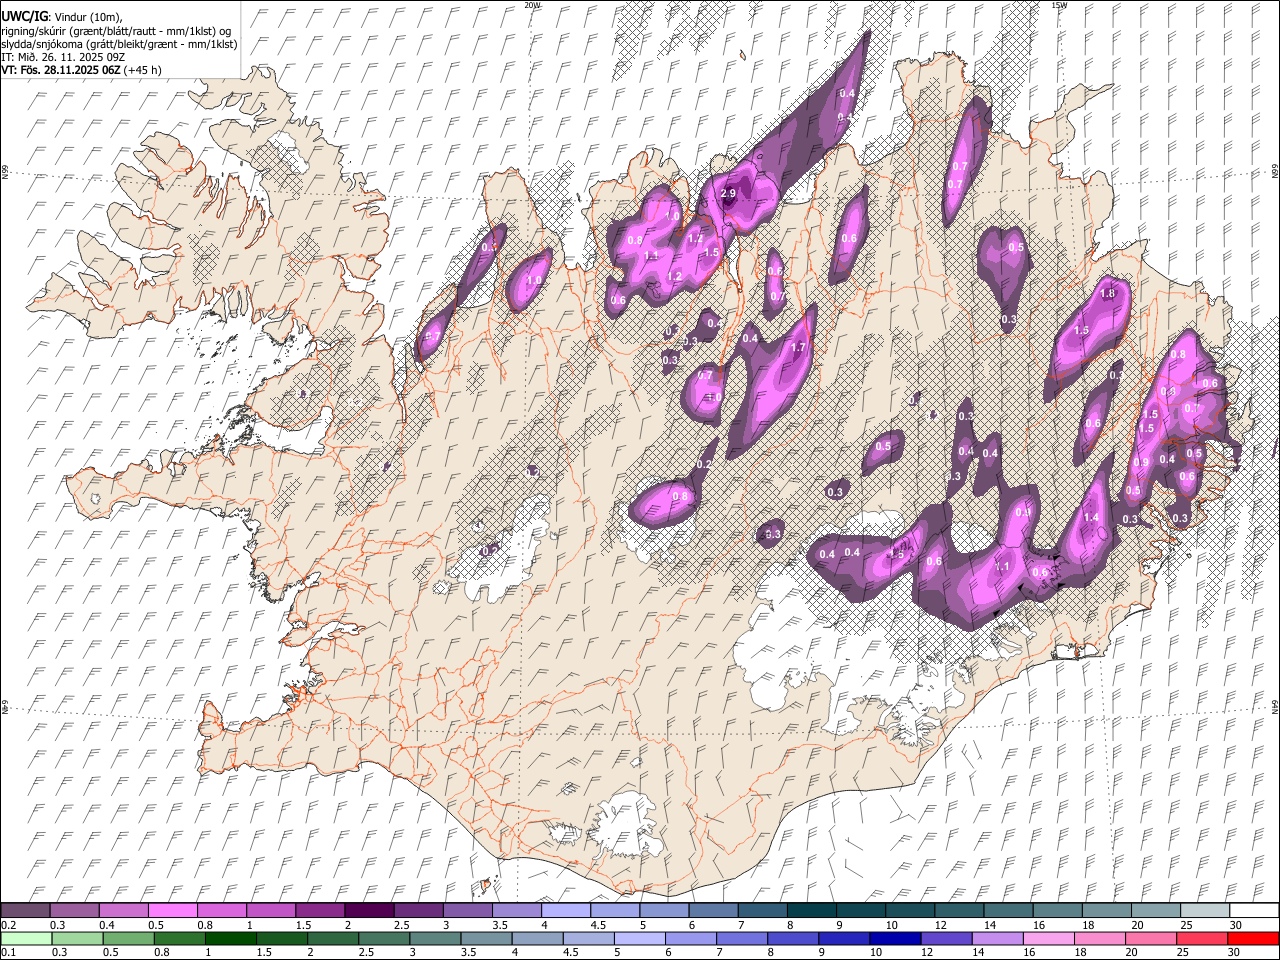Image resolution: width=1280 pixels, height=960 pixels.
Task: Select the lavender snow swatch between 4 and 4.5
Action: click(566, 910)
